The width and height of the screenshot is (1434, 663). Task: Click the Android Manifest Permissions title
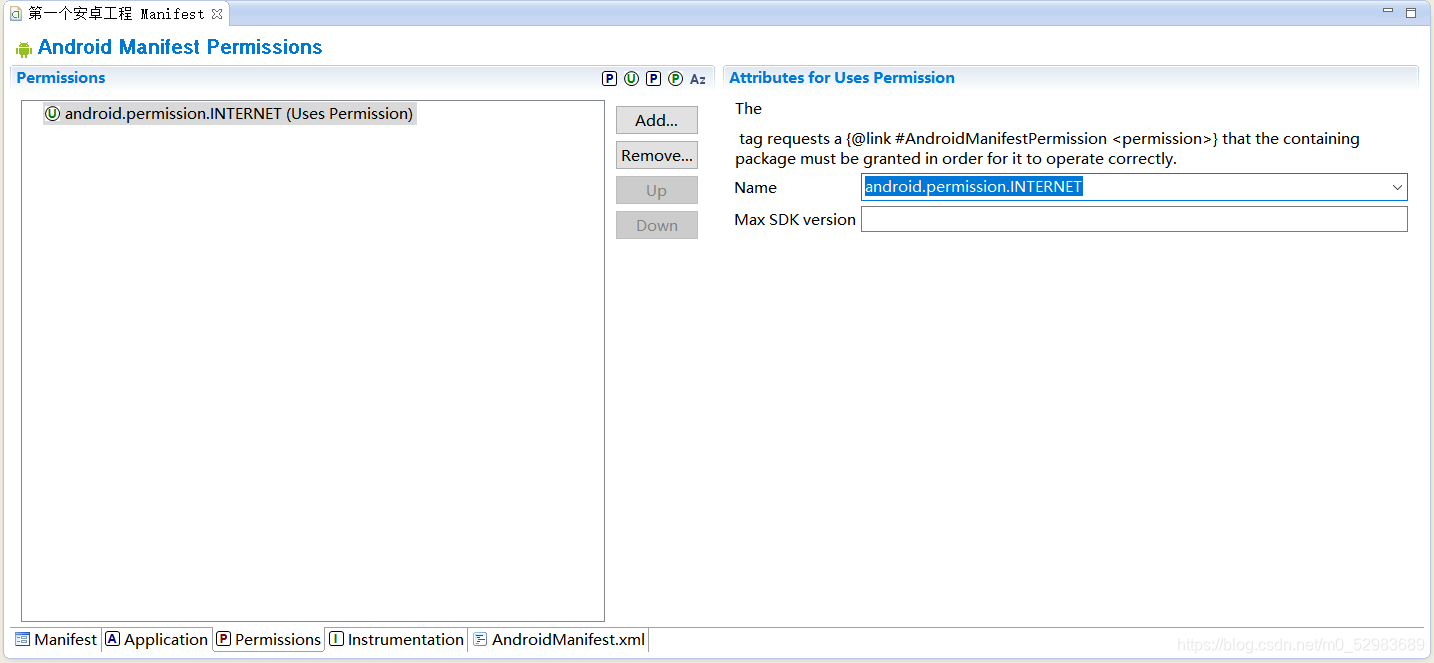coord(180,47)
